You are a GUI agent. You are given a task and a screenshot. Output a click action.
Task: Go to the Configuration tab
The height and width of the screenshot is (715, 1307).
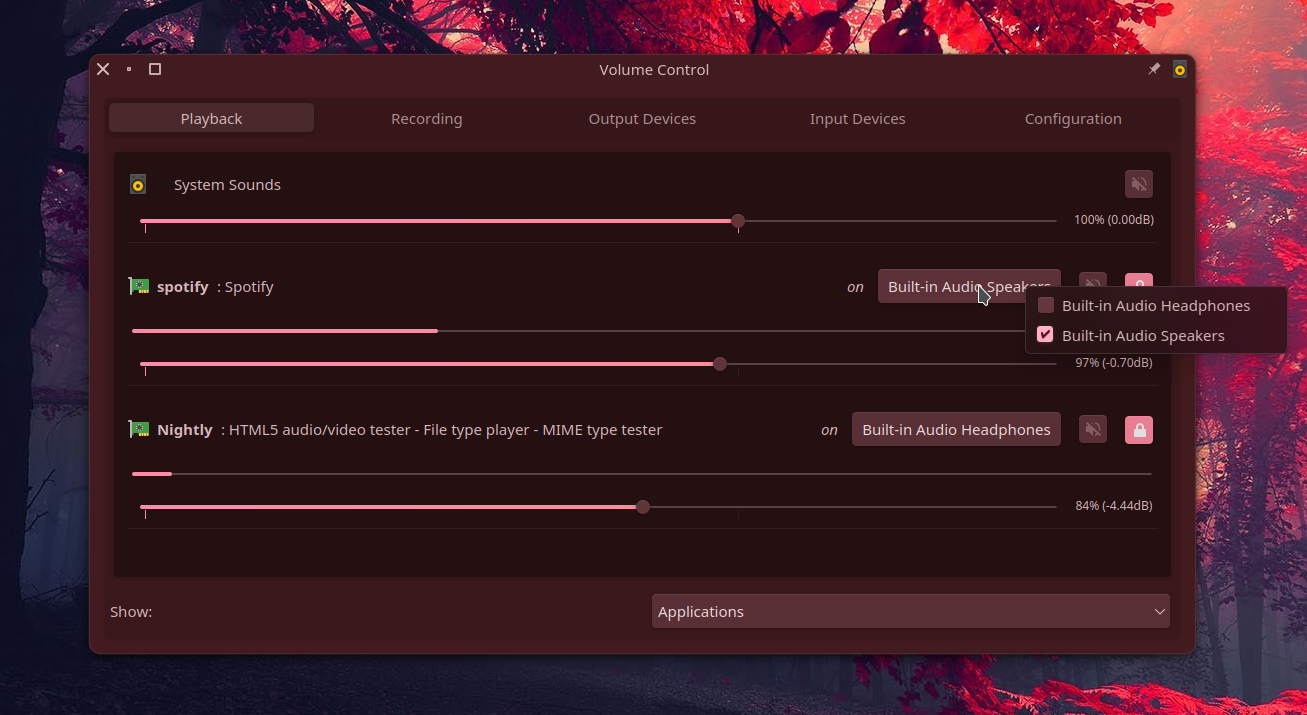coord(1073,119)
